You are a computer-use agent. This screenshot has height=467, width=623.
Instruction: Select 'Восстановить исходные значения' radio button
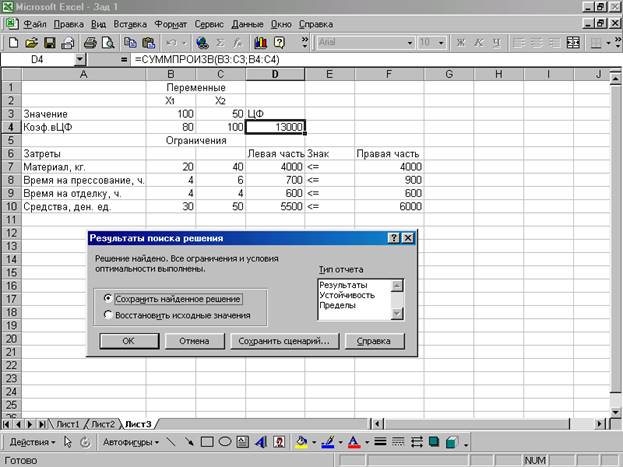click(108, 315)
